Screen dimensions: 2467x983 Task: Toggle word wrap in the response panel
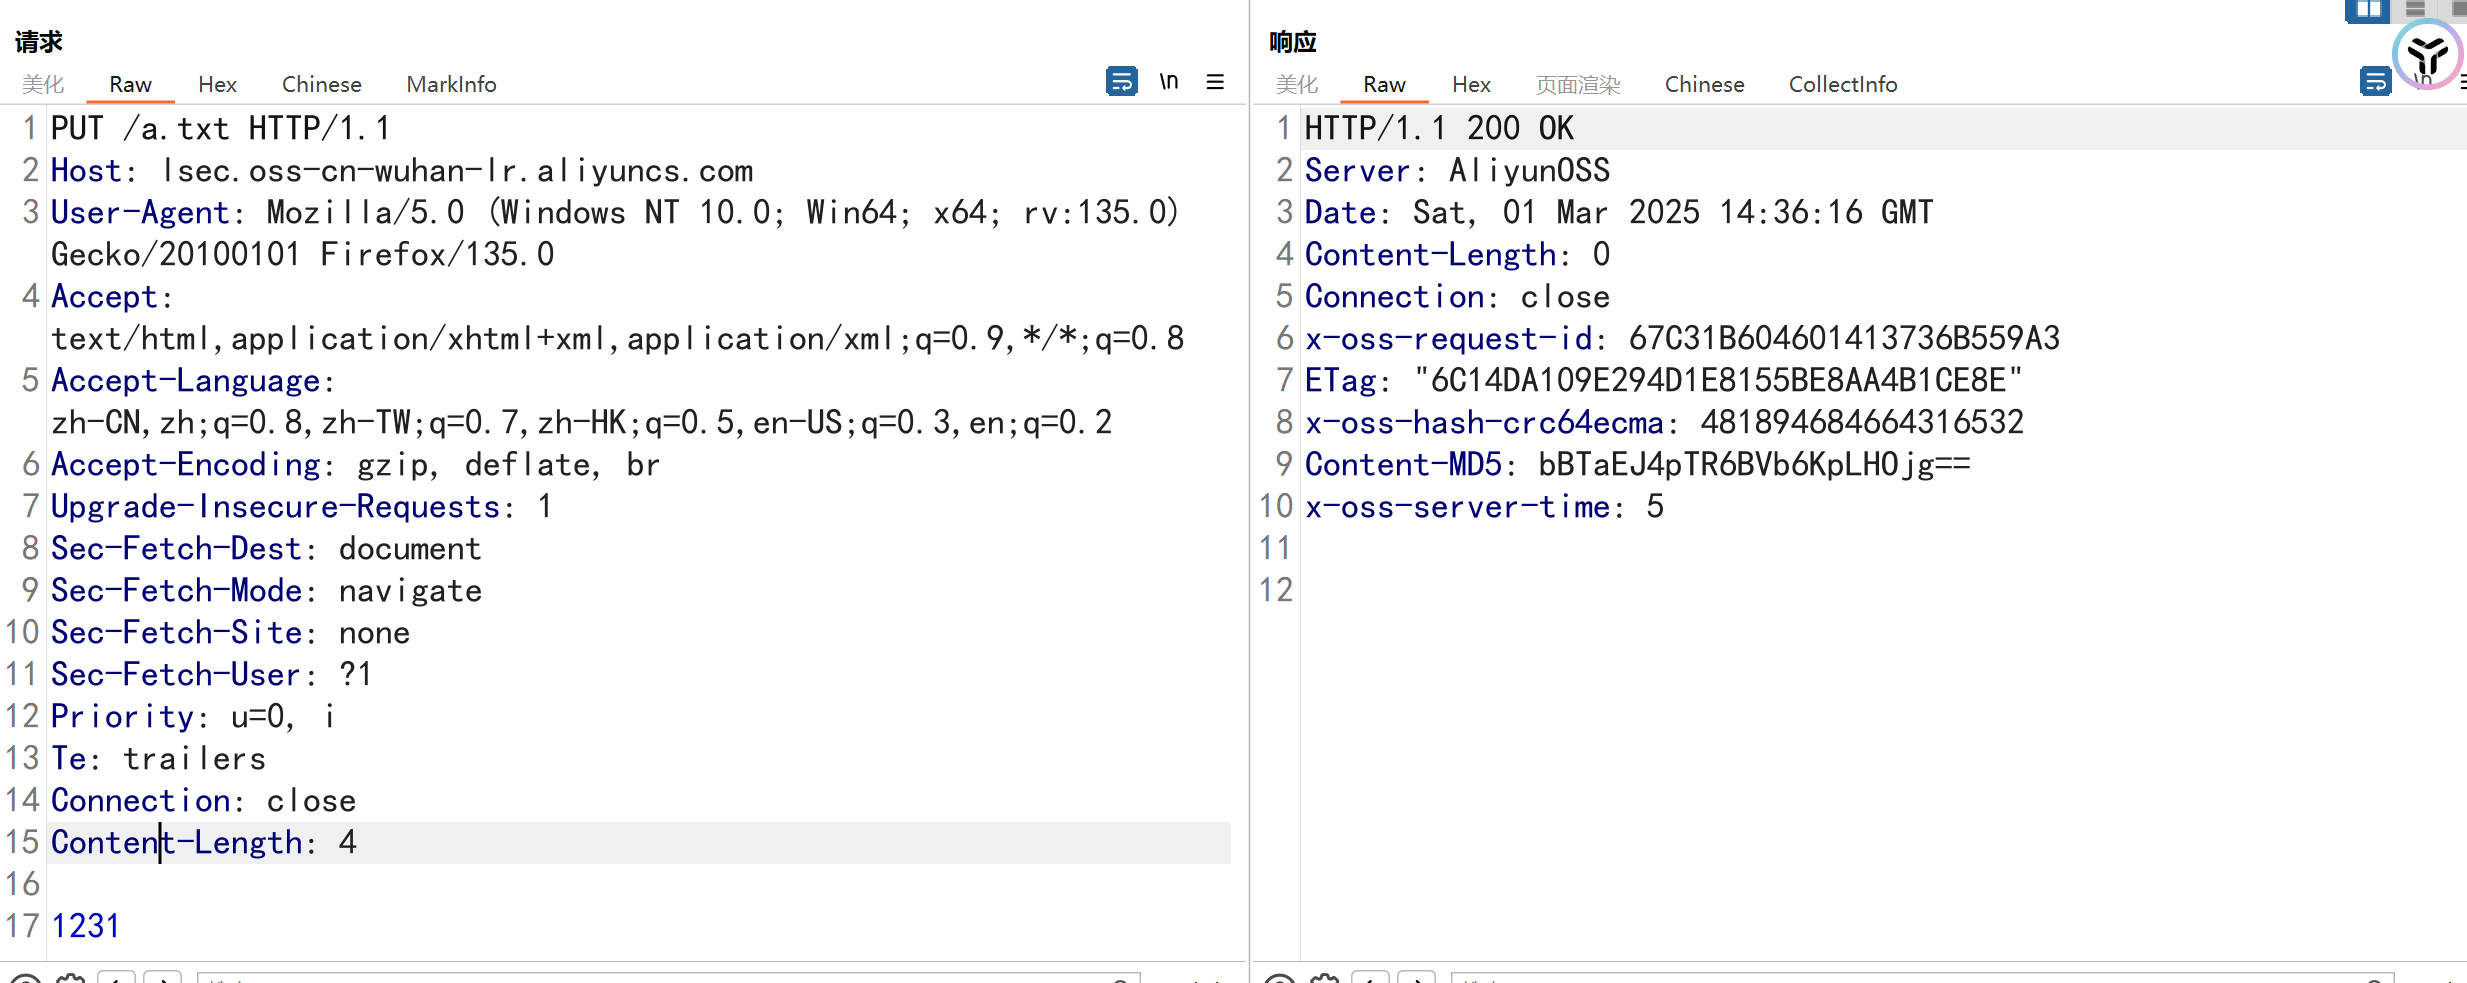[x=2375, y=81]
